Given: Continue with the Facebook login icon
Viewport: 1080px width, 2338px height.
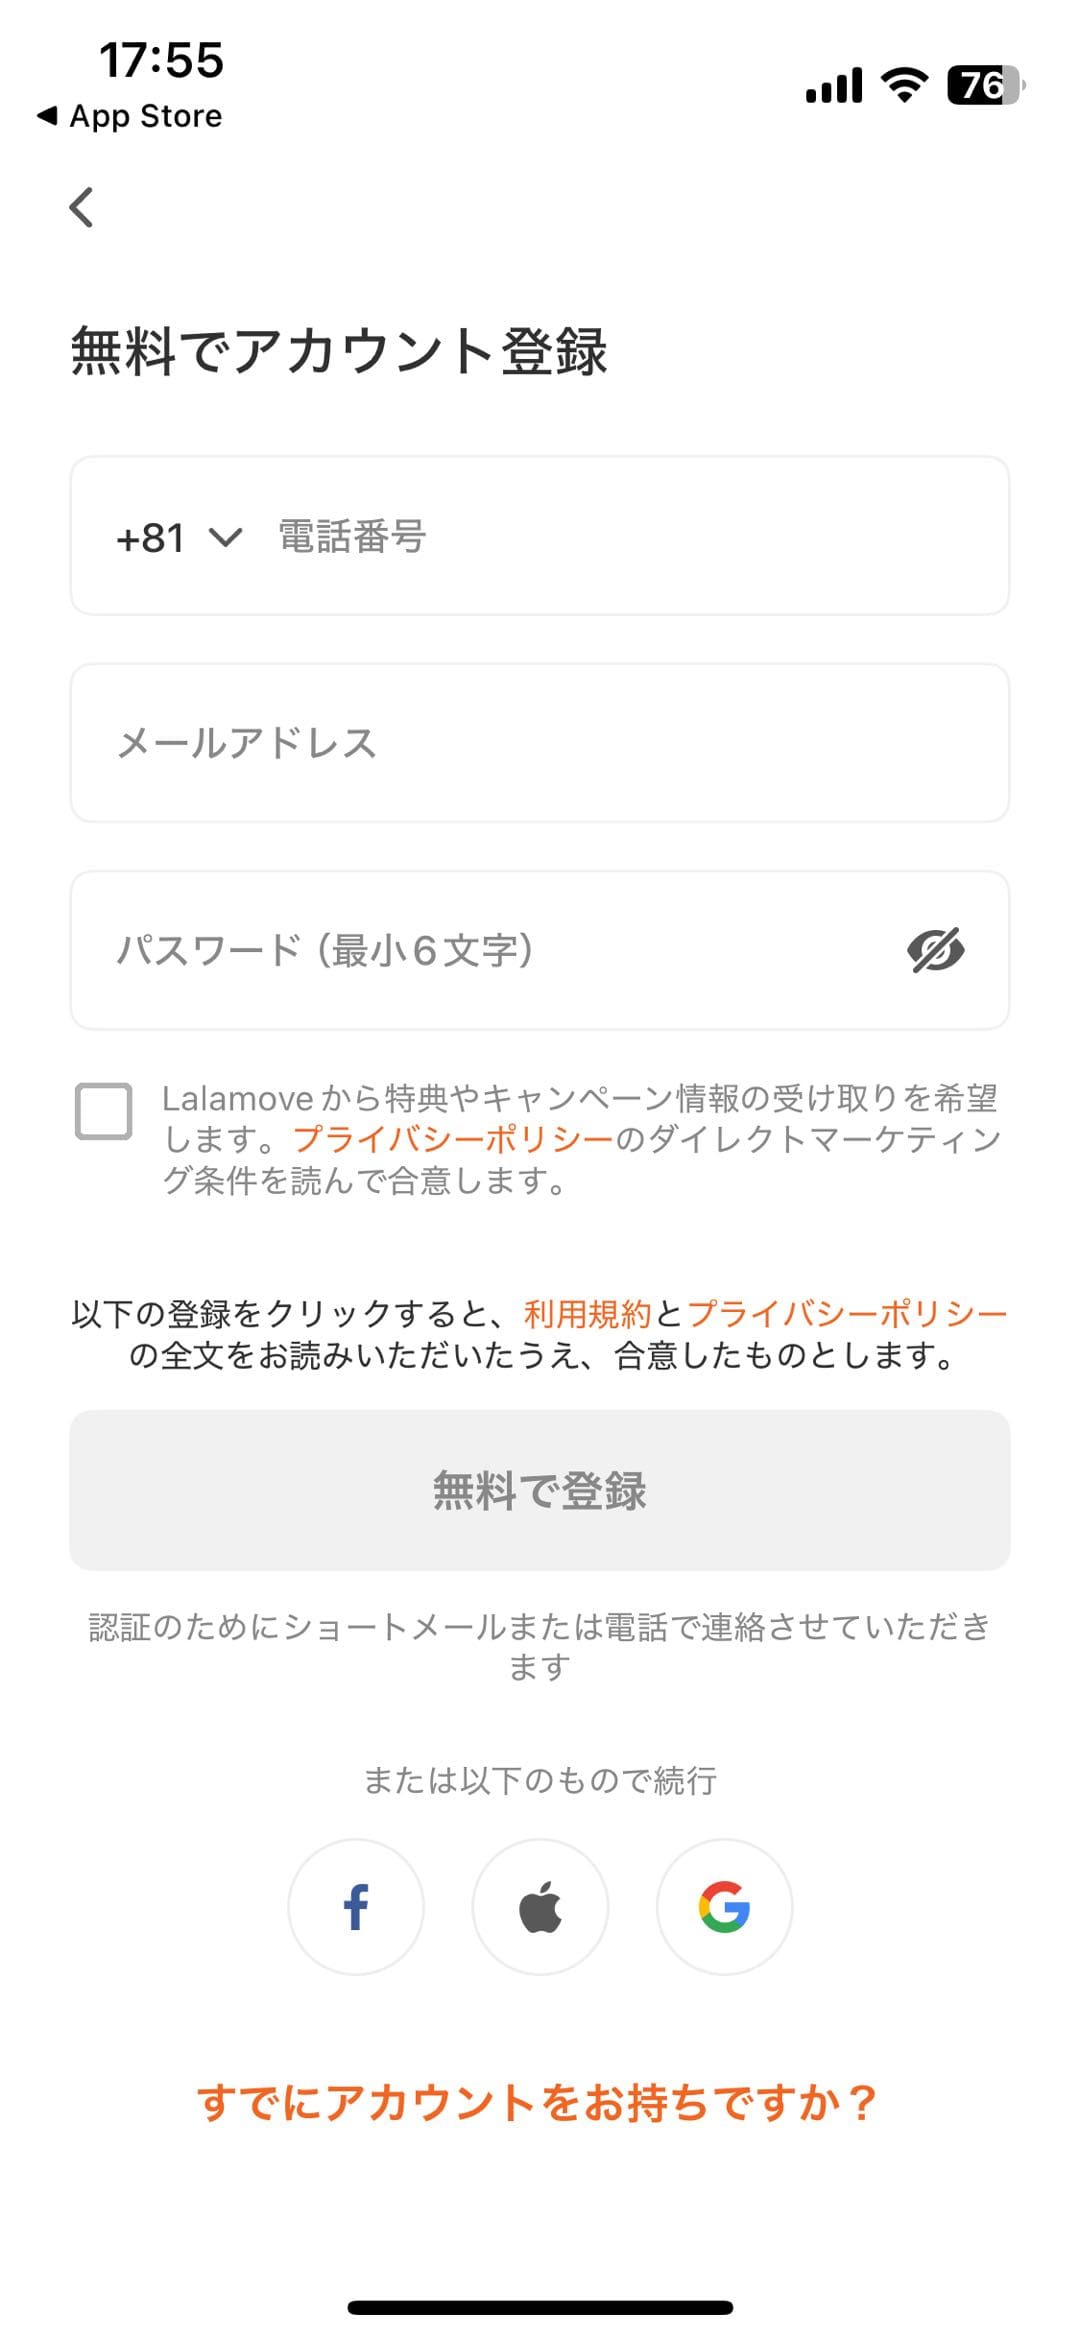Looking at the screenshot, I should click(x=356, y=1906).
